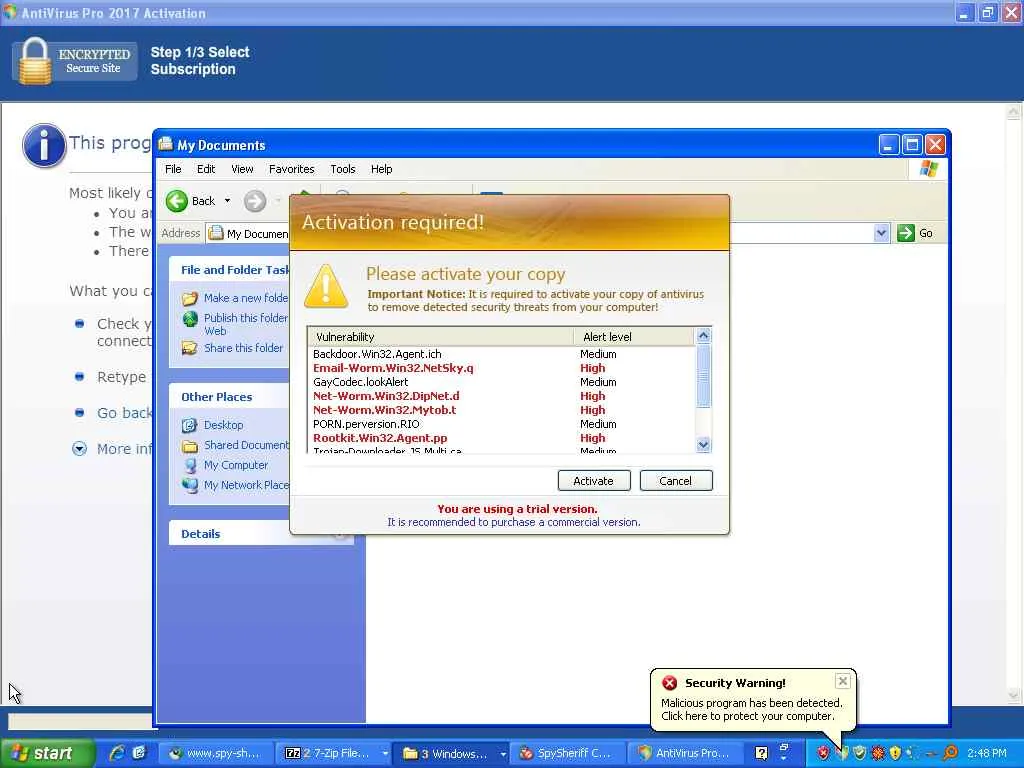The height and width of the screenshot is (768, 1024).
Task: Select Net-Worm.Win32.DipNet.d row
Action: (502, 396)
